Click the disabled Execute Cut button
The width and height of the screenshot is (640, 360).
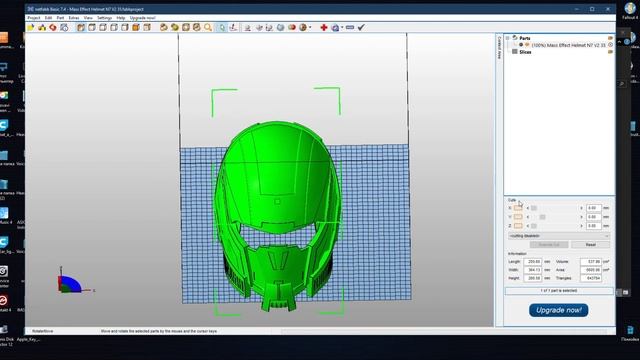549,244
